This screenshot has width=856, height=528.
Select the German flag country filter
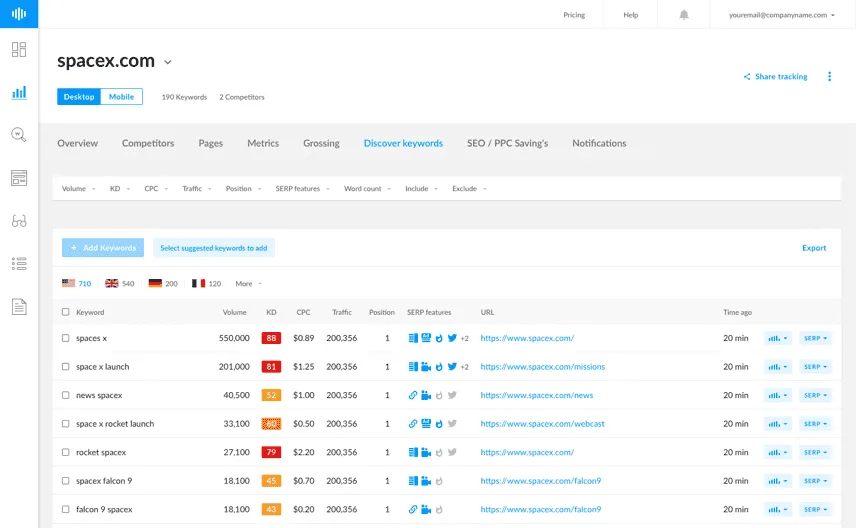pos(155,284)
